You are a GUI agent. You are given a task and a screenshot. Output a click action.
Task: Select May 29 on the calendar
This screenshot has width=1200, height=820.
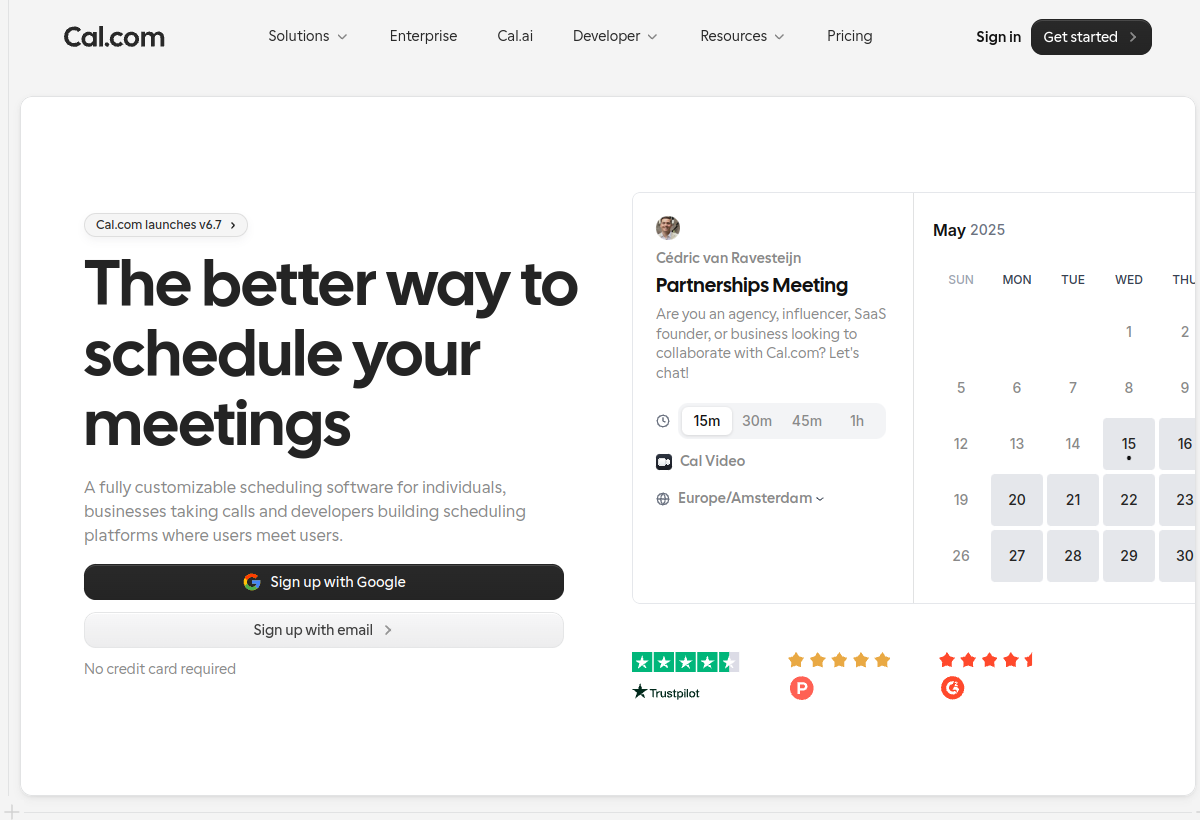(1129, 556)
